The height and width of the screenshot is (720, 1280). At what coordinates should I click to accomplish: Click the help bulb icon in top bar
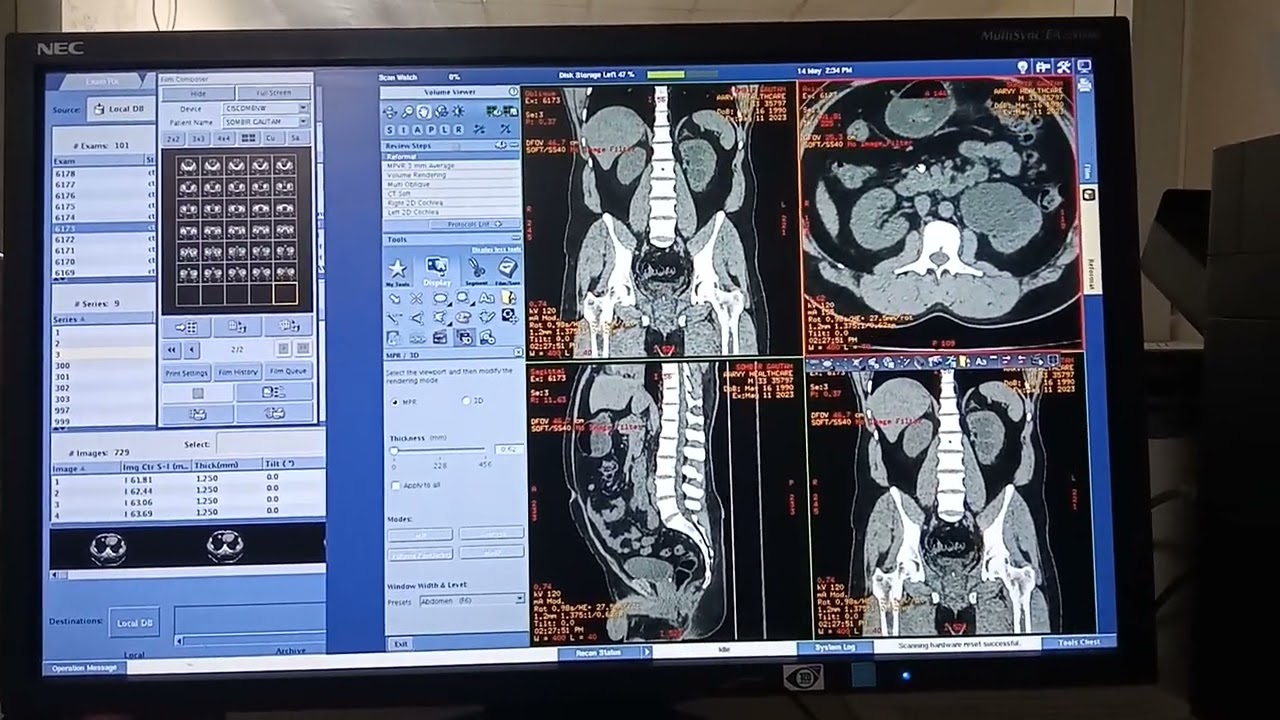[1022, 67]
